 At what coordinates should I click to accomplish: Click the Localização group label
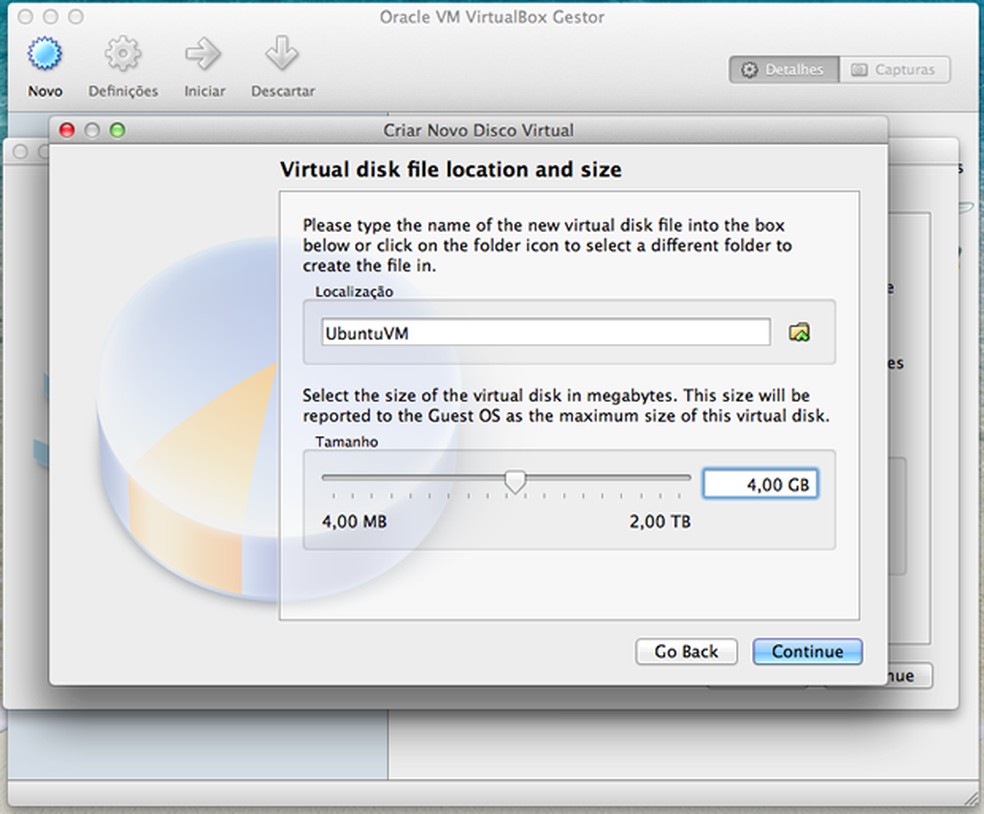coord(354,292)
